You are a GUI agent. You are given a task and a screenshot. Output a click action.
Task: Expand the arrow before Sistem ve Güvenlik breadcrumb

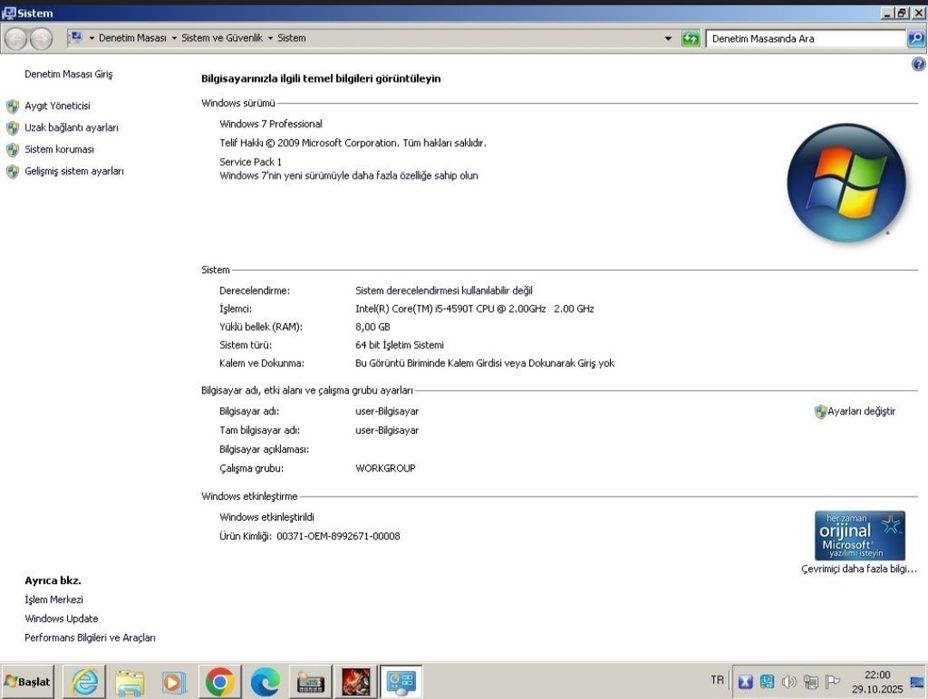click(x=174, y=38)
